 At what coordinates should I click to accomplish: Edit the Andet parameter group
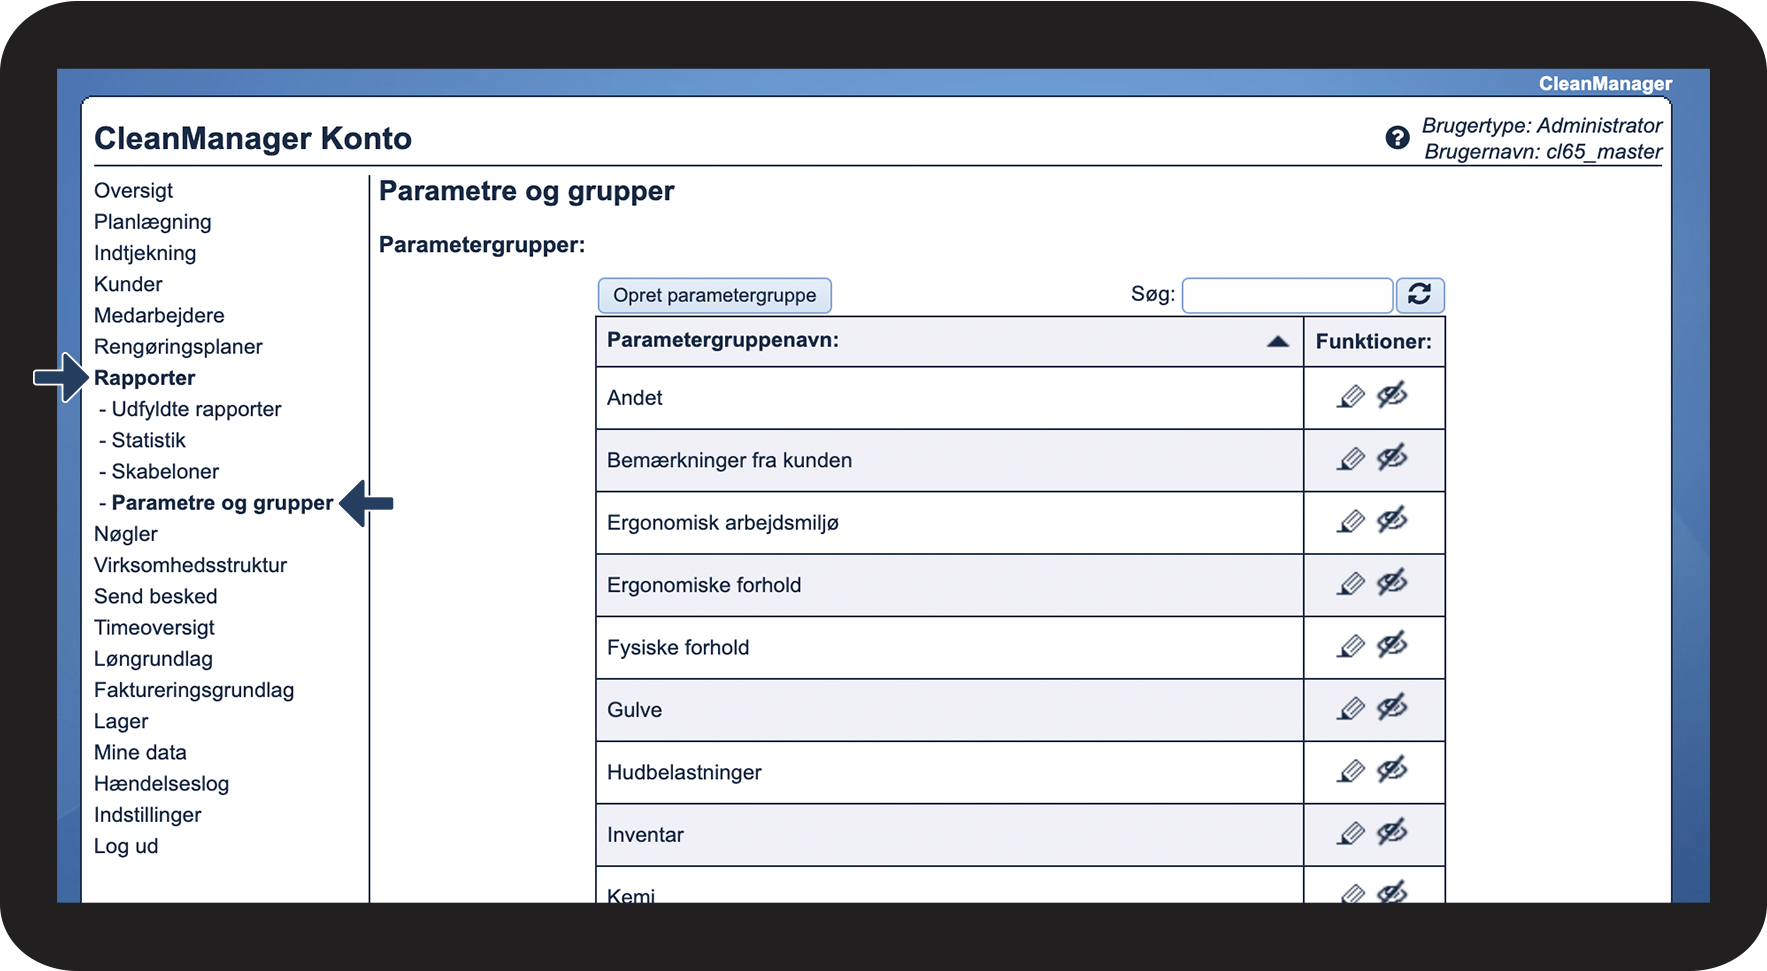[1350, 397]
